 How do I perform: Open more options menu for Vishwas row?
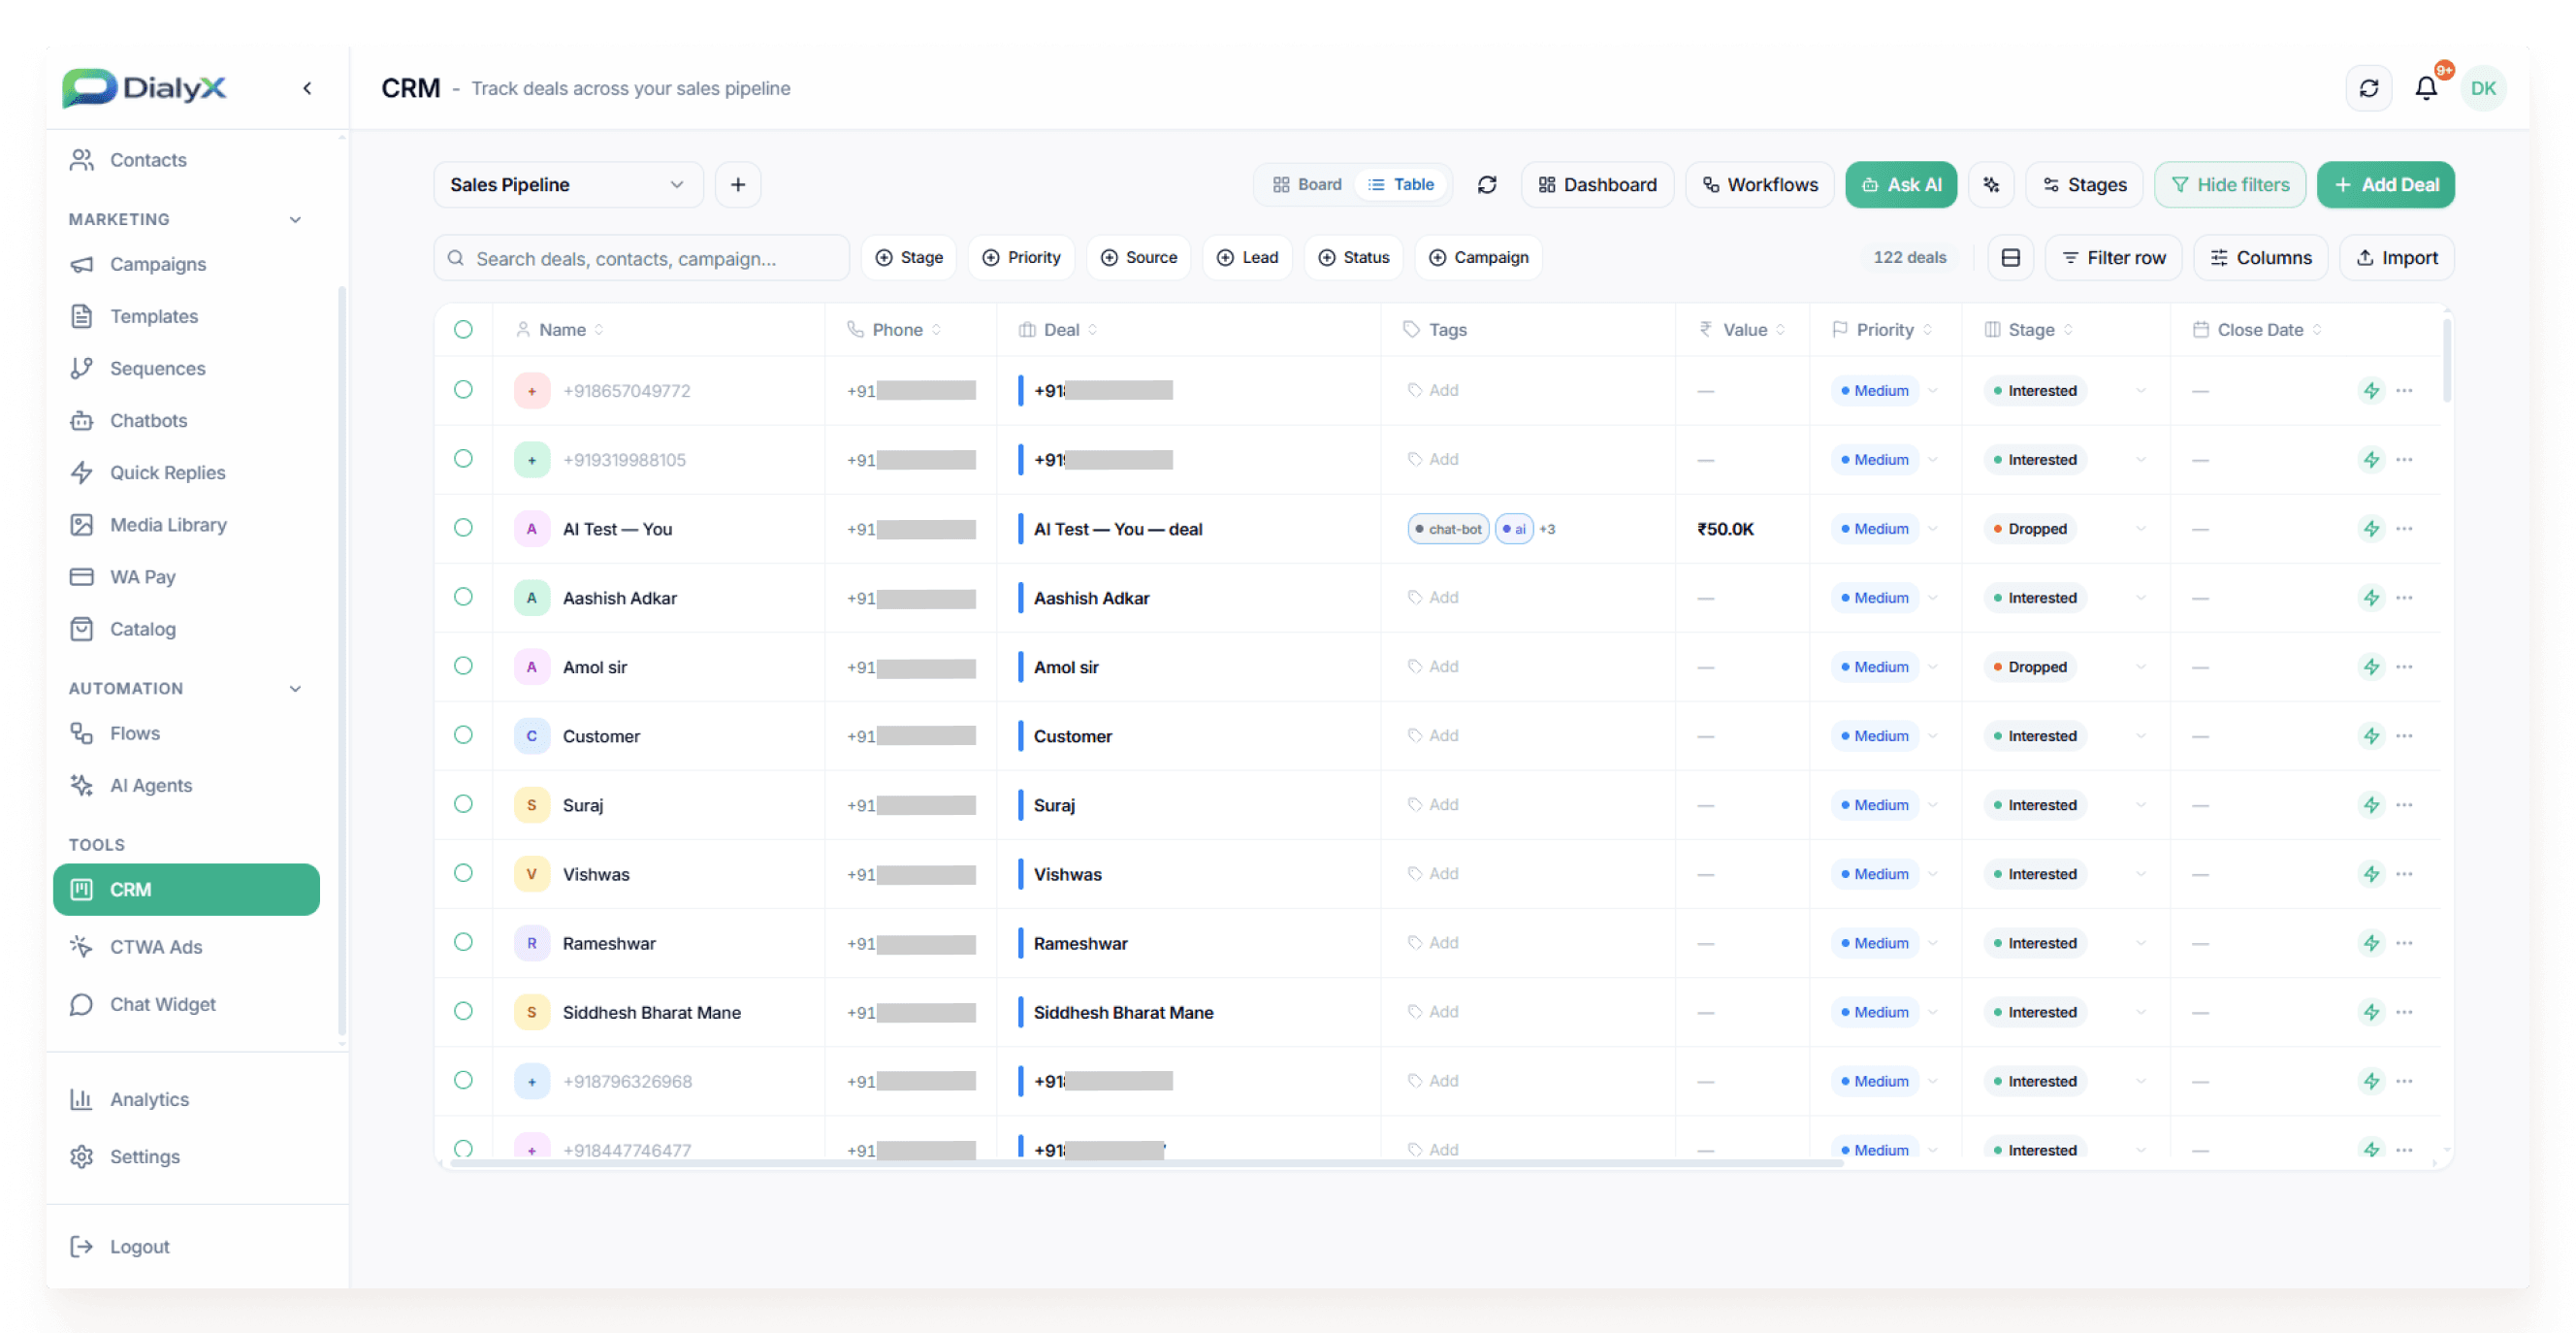[x=2405, y=874]
